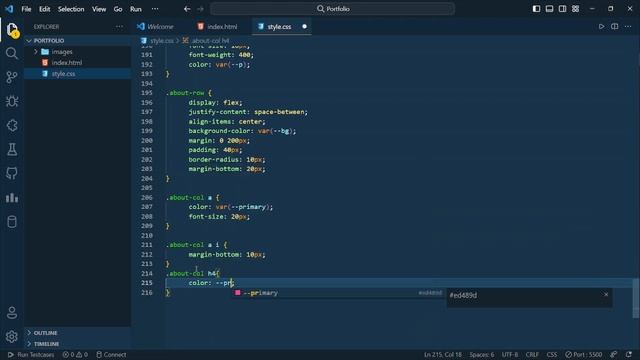Open the GitHub icon in activity bar
This screenshot has height=360, width=640.
[x=12, y=173]
